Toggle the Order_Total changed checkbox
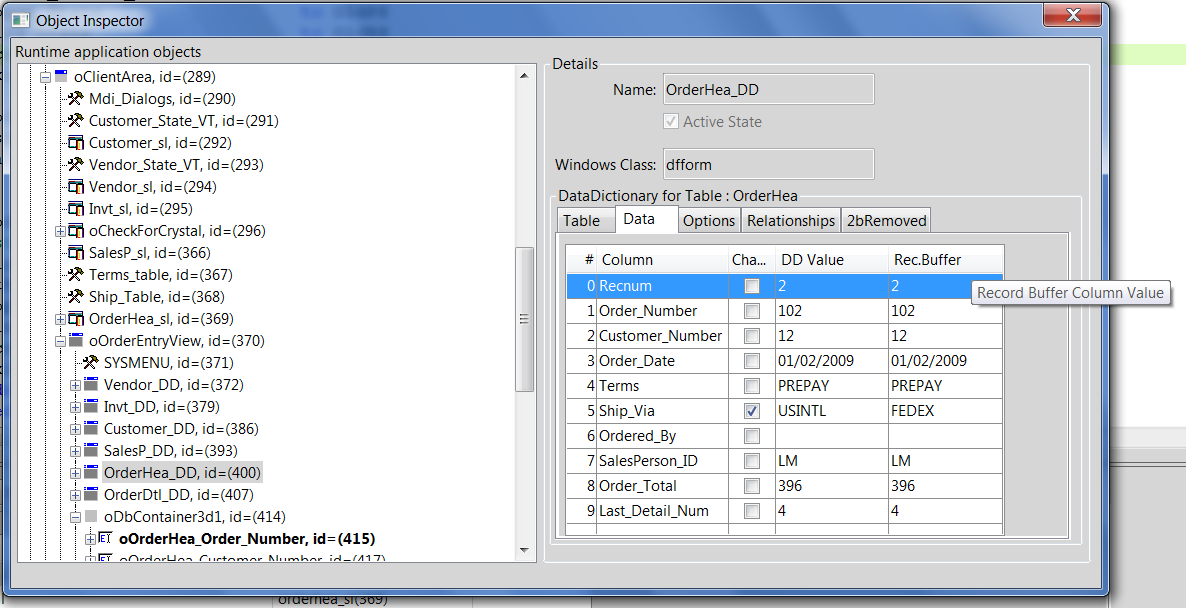Image resolution: width=1186 pixels, height=608 pixels. click(x=752, y=486)
